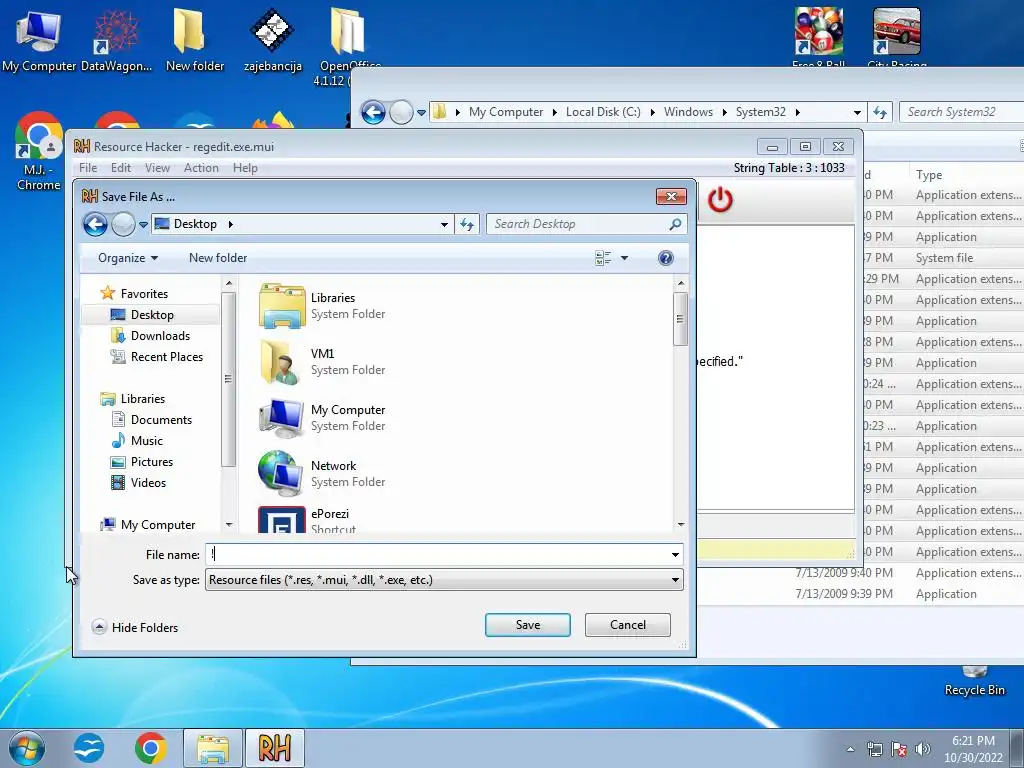Screen dimensions: 1024x768
Task: Click the blue taskbar app beside Start
Action: click(89, 748)
